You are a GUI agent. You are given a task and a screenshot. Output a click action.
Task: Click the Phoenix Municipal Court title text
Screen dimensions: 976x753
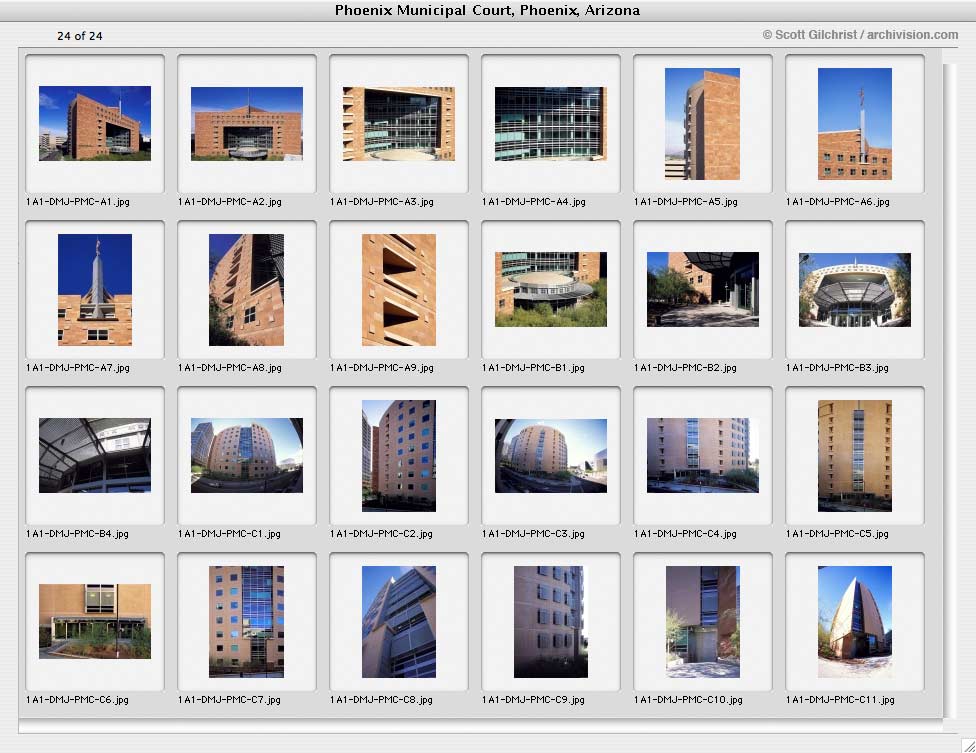487,10
